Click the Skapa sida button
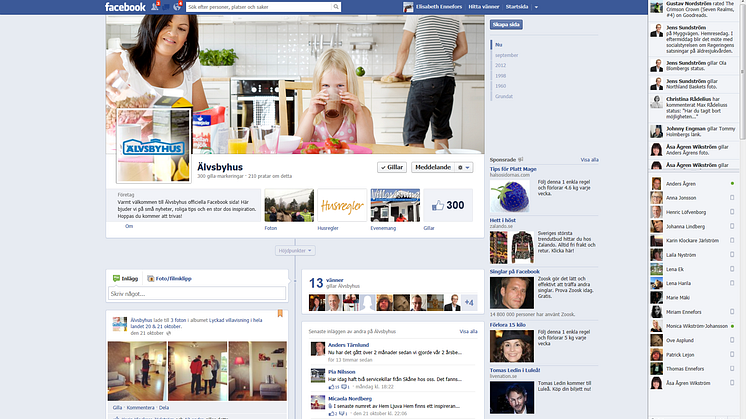 pos(506,24)
